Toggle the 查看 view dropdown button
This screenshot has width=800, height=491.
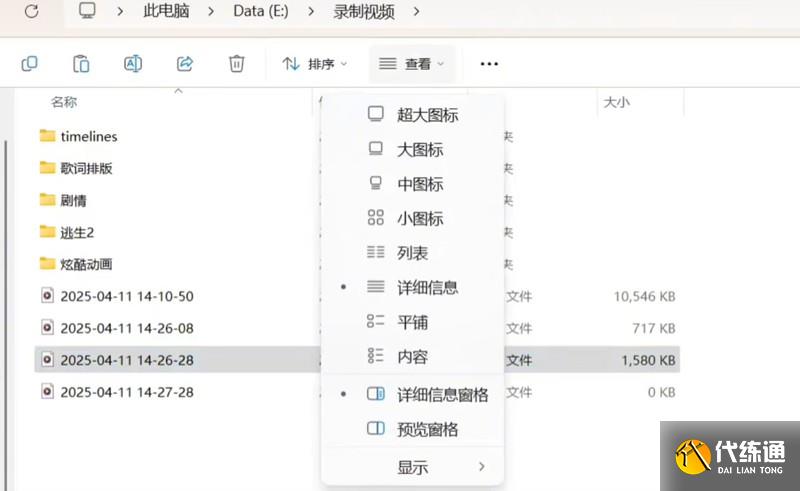click(412, 64)
